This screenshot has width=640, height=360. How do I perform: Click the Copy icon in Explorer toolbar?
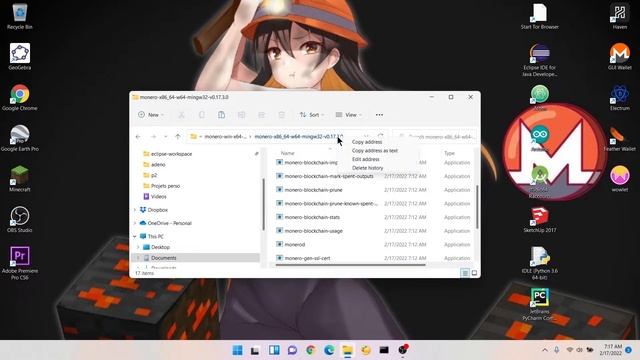click(x=202, y=115)
